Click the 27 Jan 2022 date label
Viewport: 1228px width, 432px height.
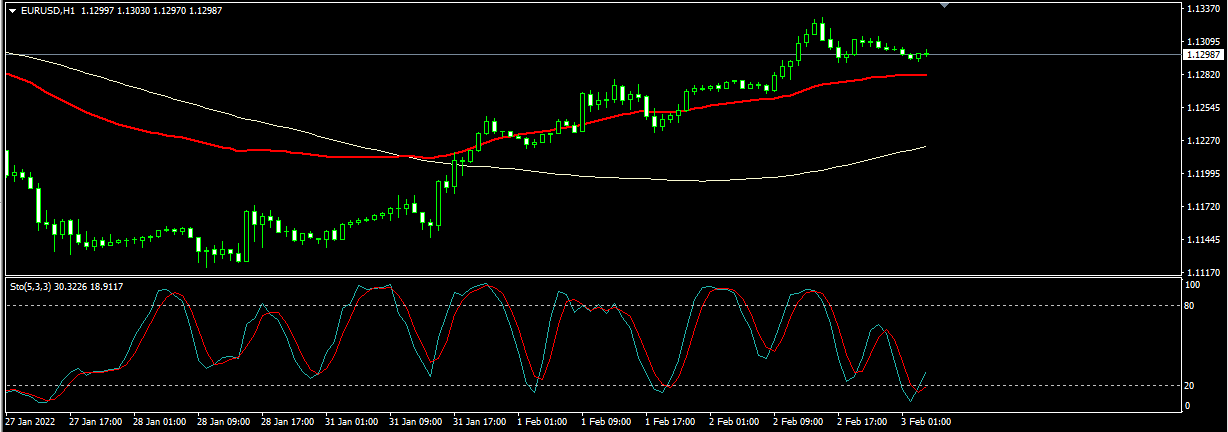coord(28,422)
